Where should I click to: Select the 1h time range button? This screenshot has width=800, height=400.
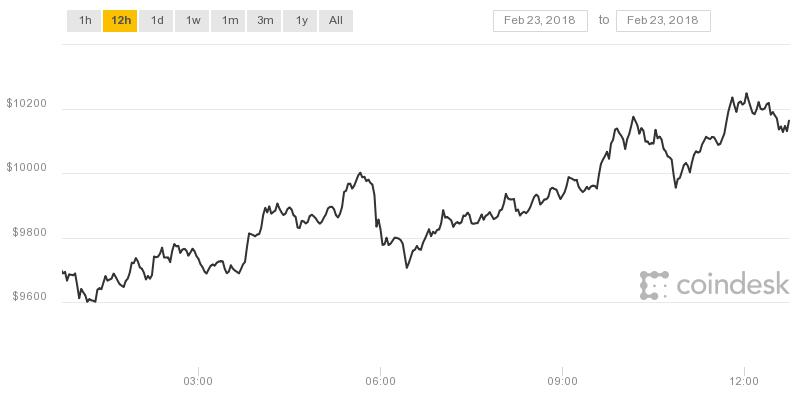[84, 21]
